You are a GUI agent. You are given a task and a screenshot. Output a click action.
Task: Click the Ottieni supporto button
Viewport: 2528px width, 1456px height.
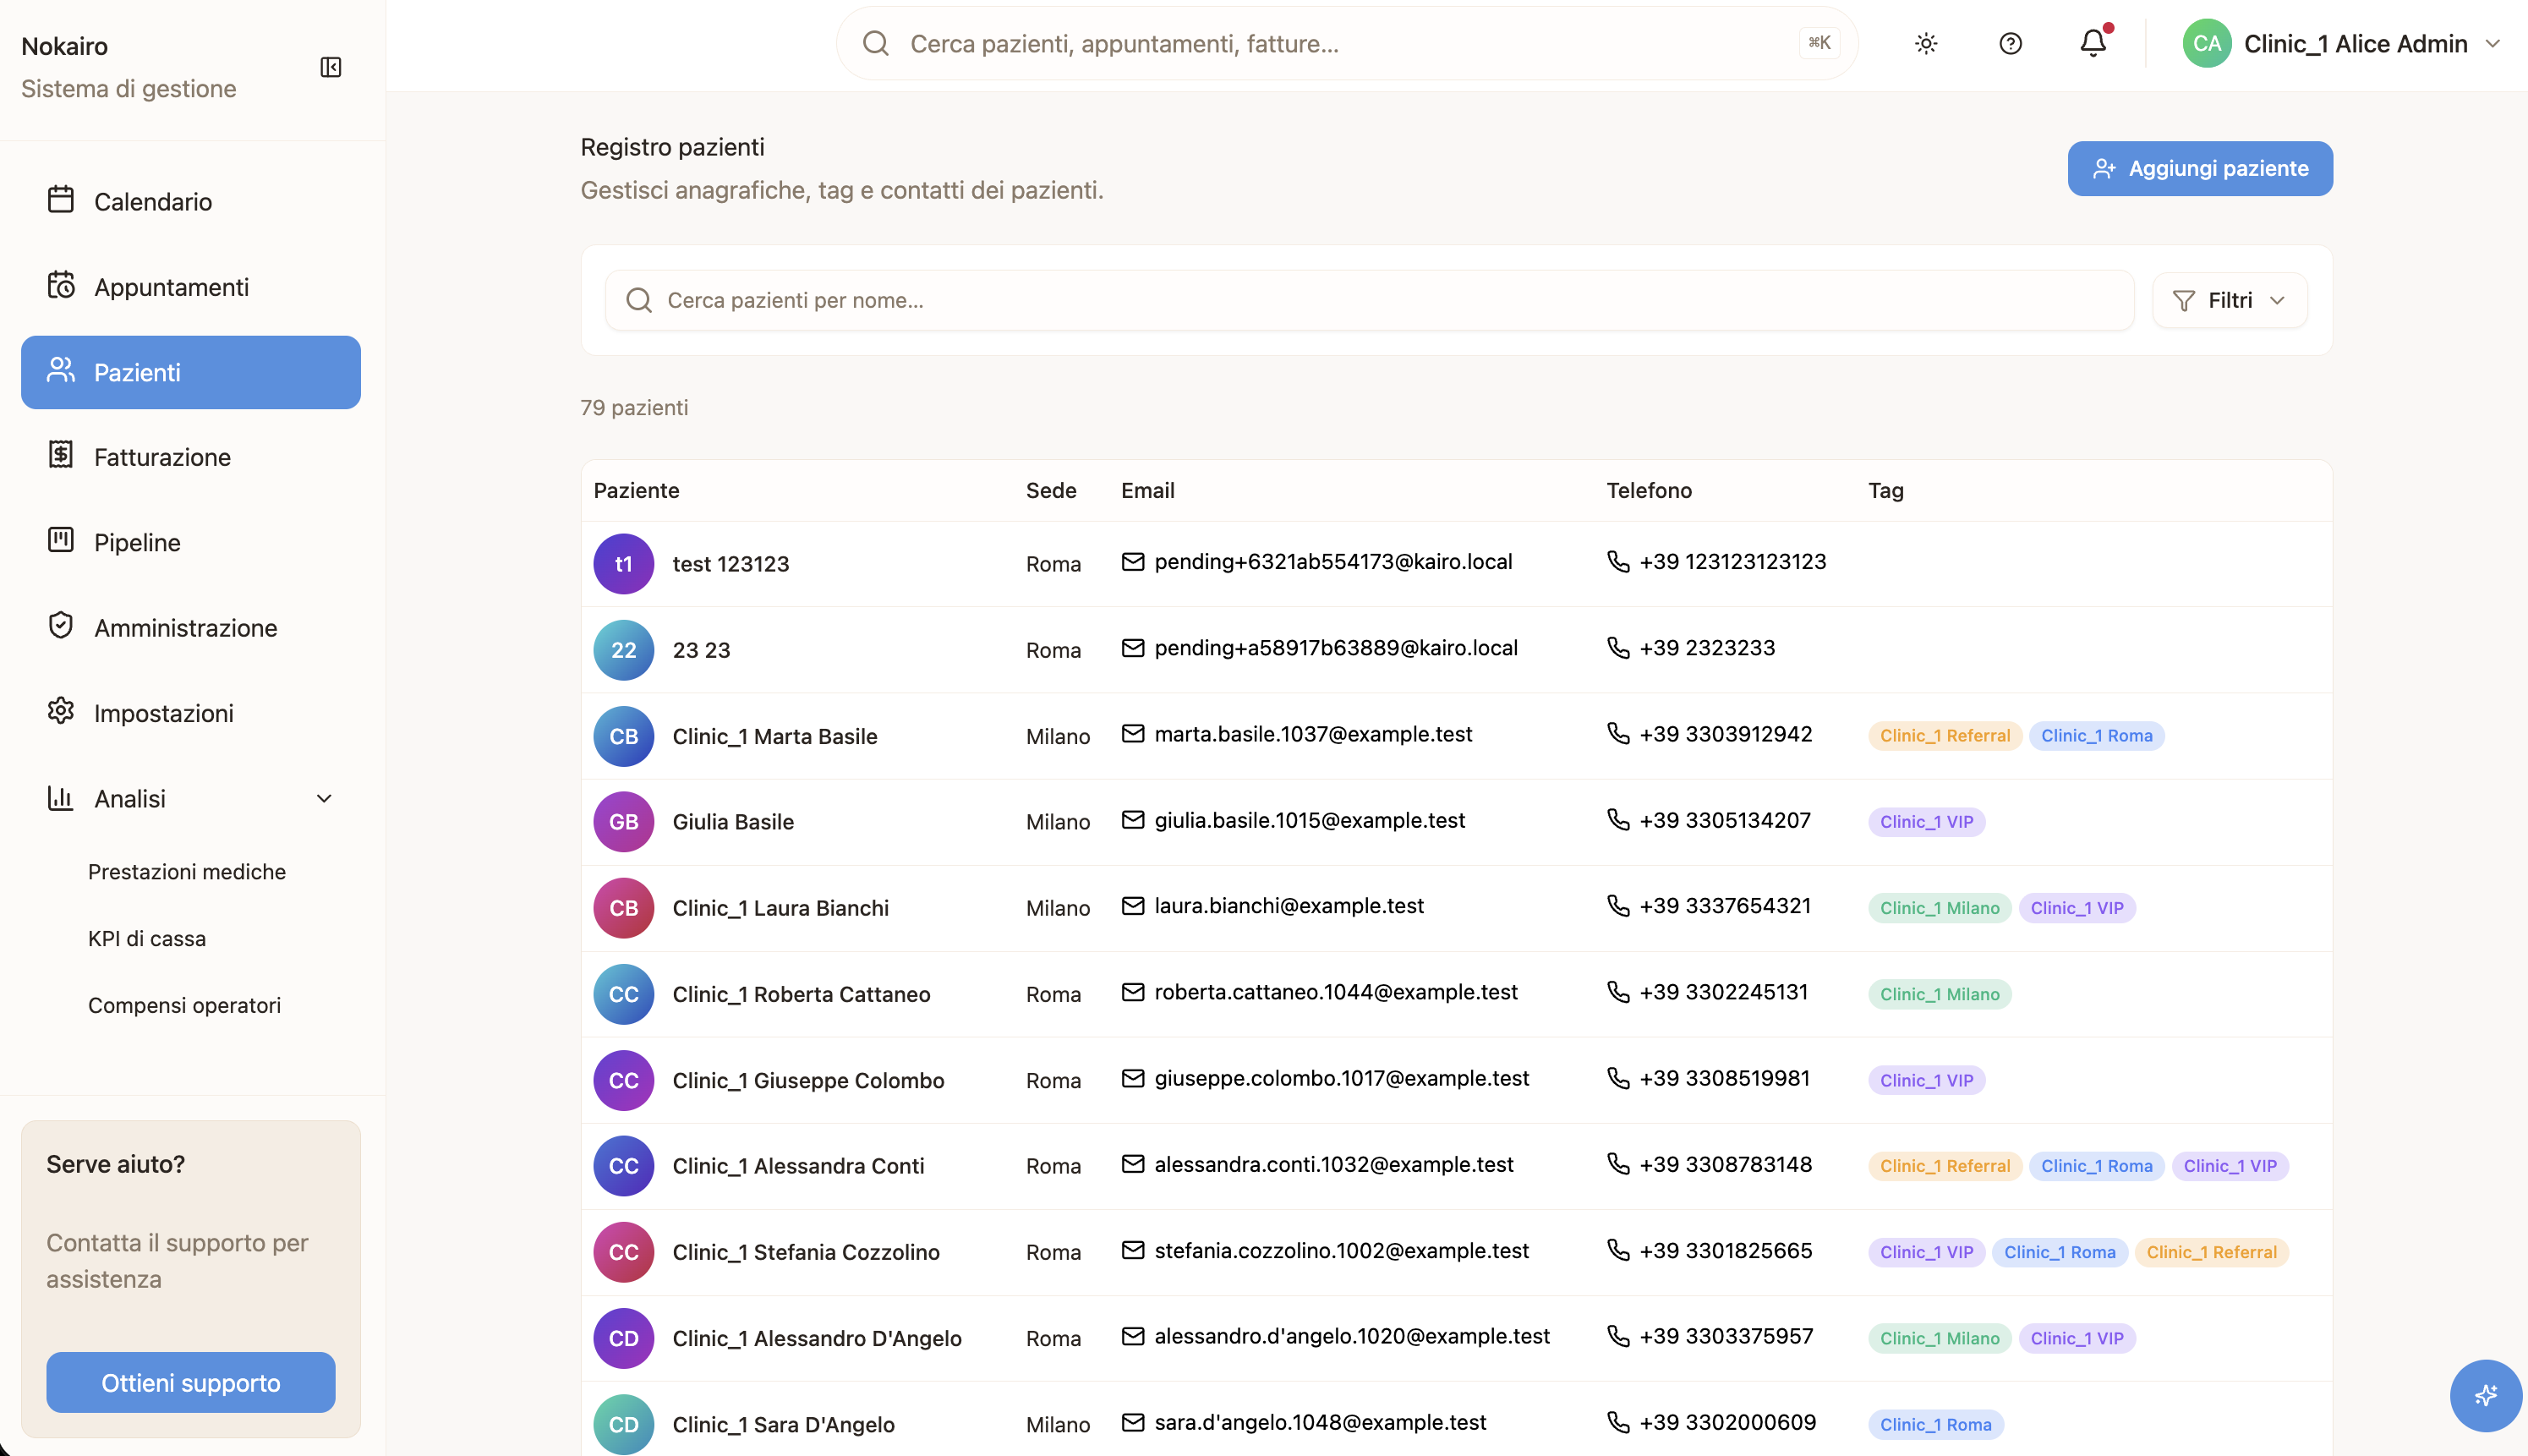tap(191, 1382)
